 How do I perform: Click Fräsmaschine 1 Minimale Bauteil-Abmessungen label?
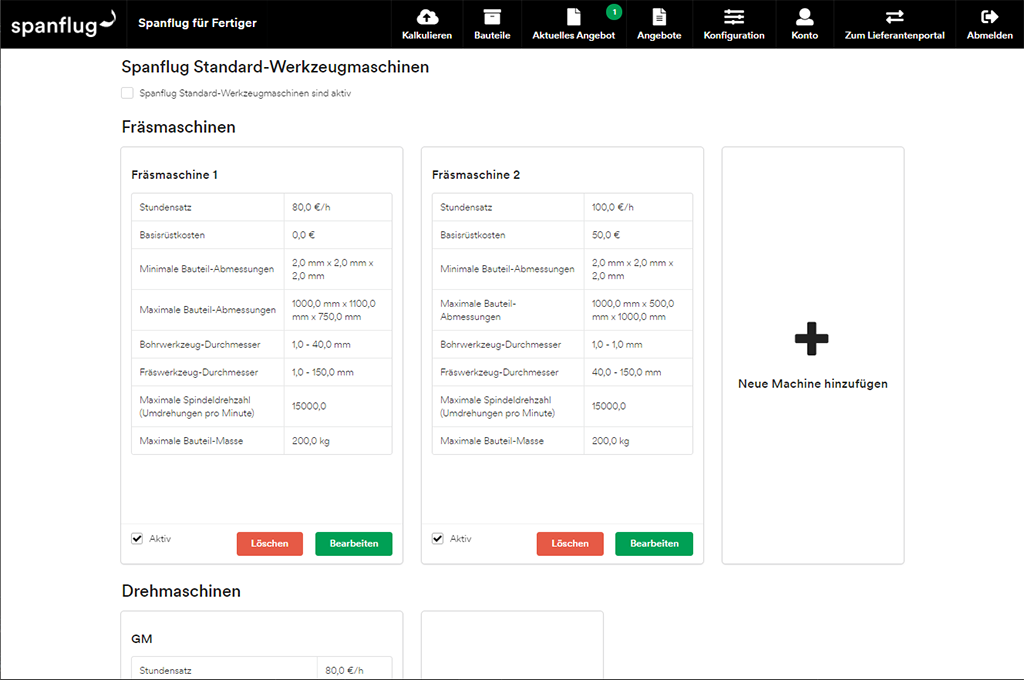206,269
